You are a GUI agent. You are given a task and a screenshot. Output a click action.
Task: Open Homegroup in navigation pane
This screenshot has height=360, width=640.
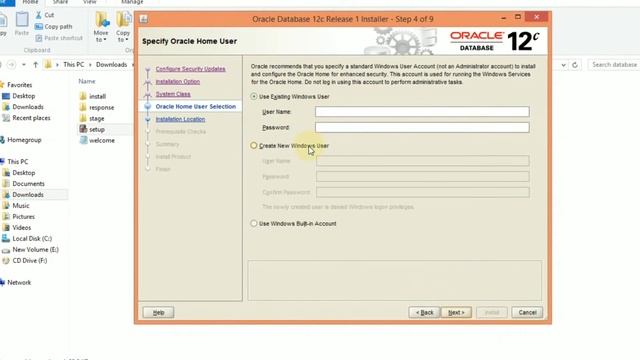24,140
